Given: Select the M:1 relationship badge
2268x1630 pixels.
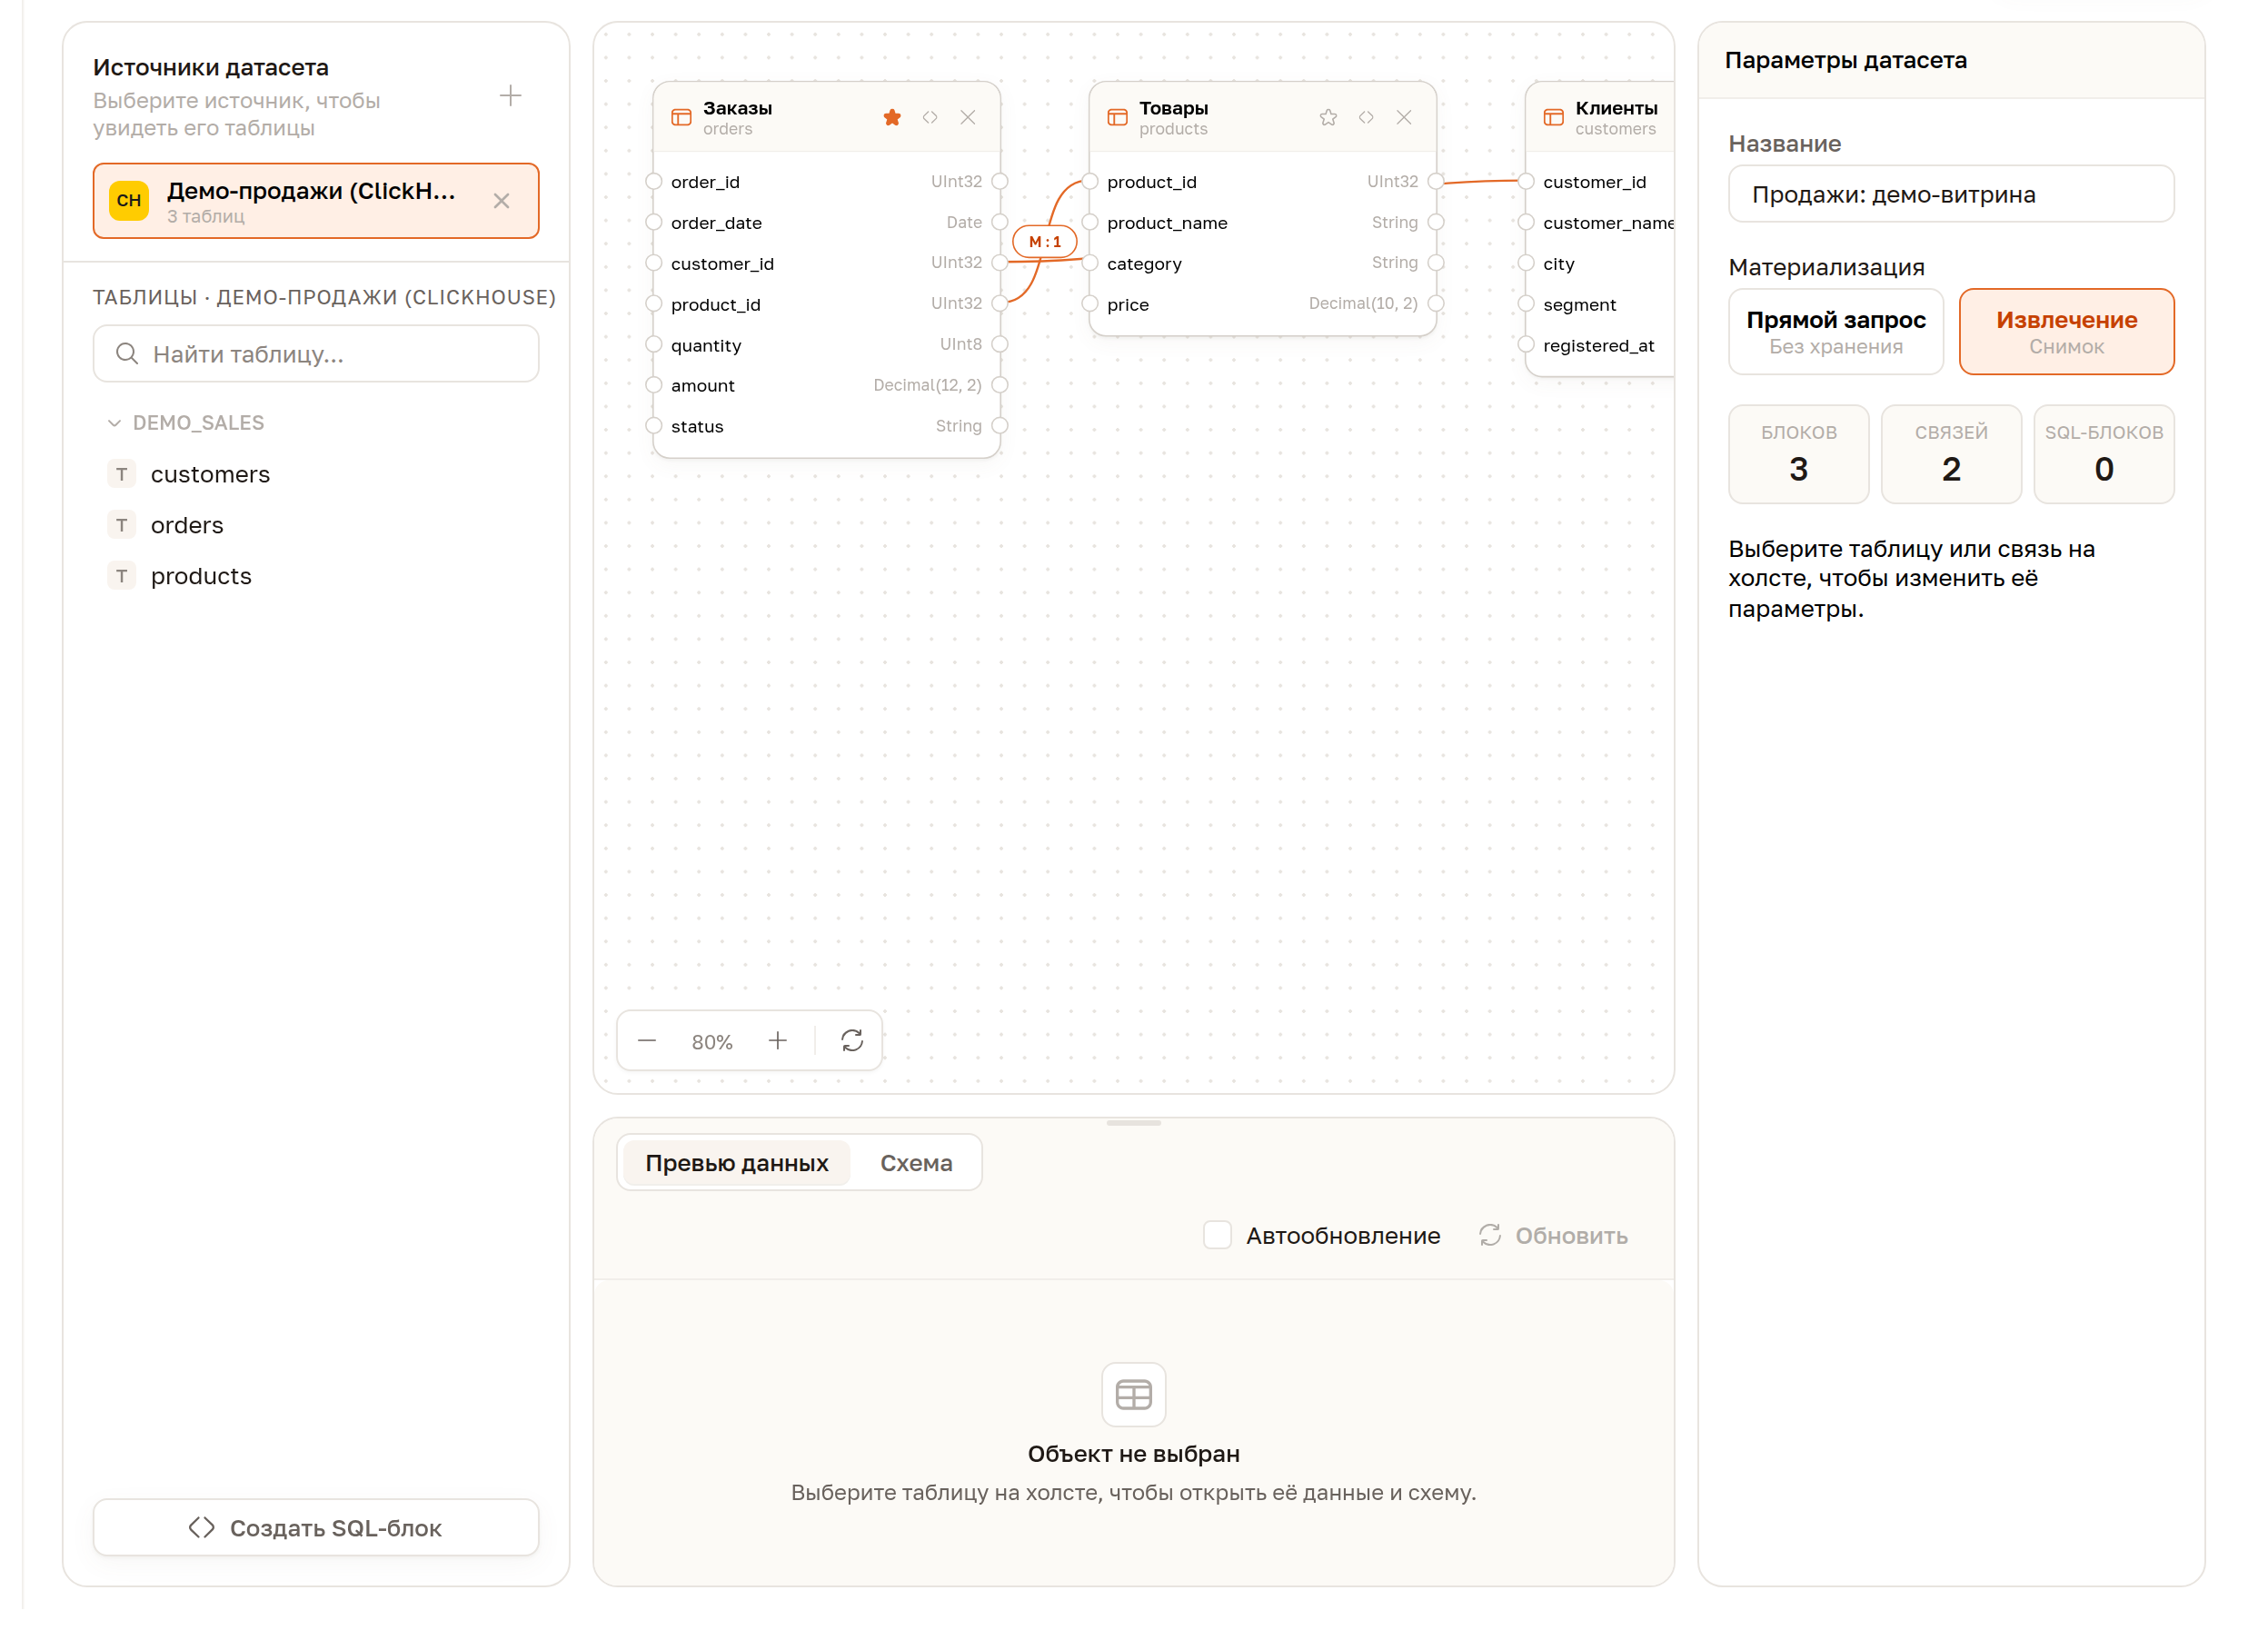Looking at the screenshot, I should 1045,241.
